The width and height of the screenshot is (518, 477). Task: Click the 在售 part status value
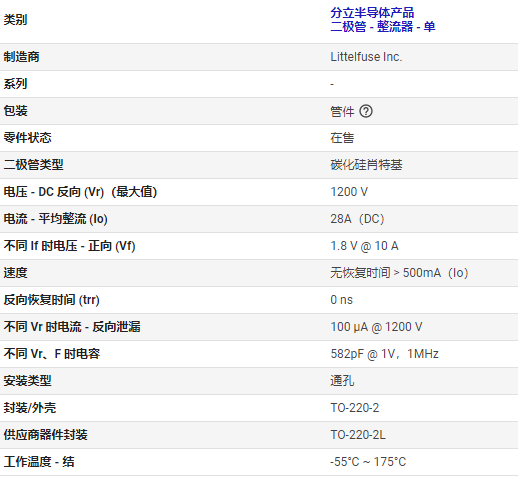coord(342,138)
